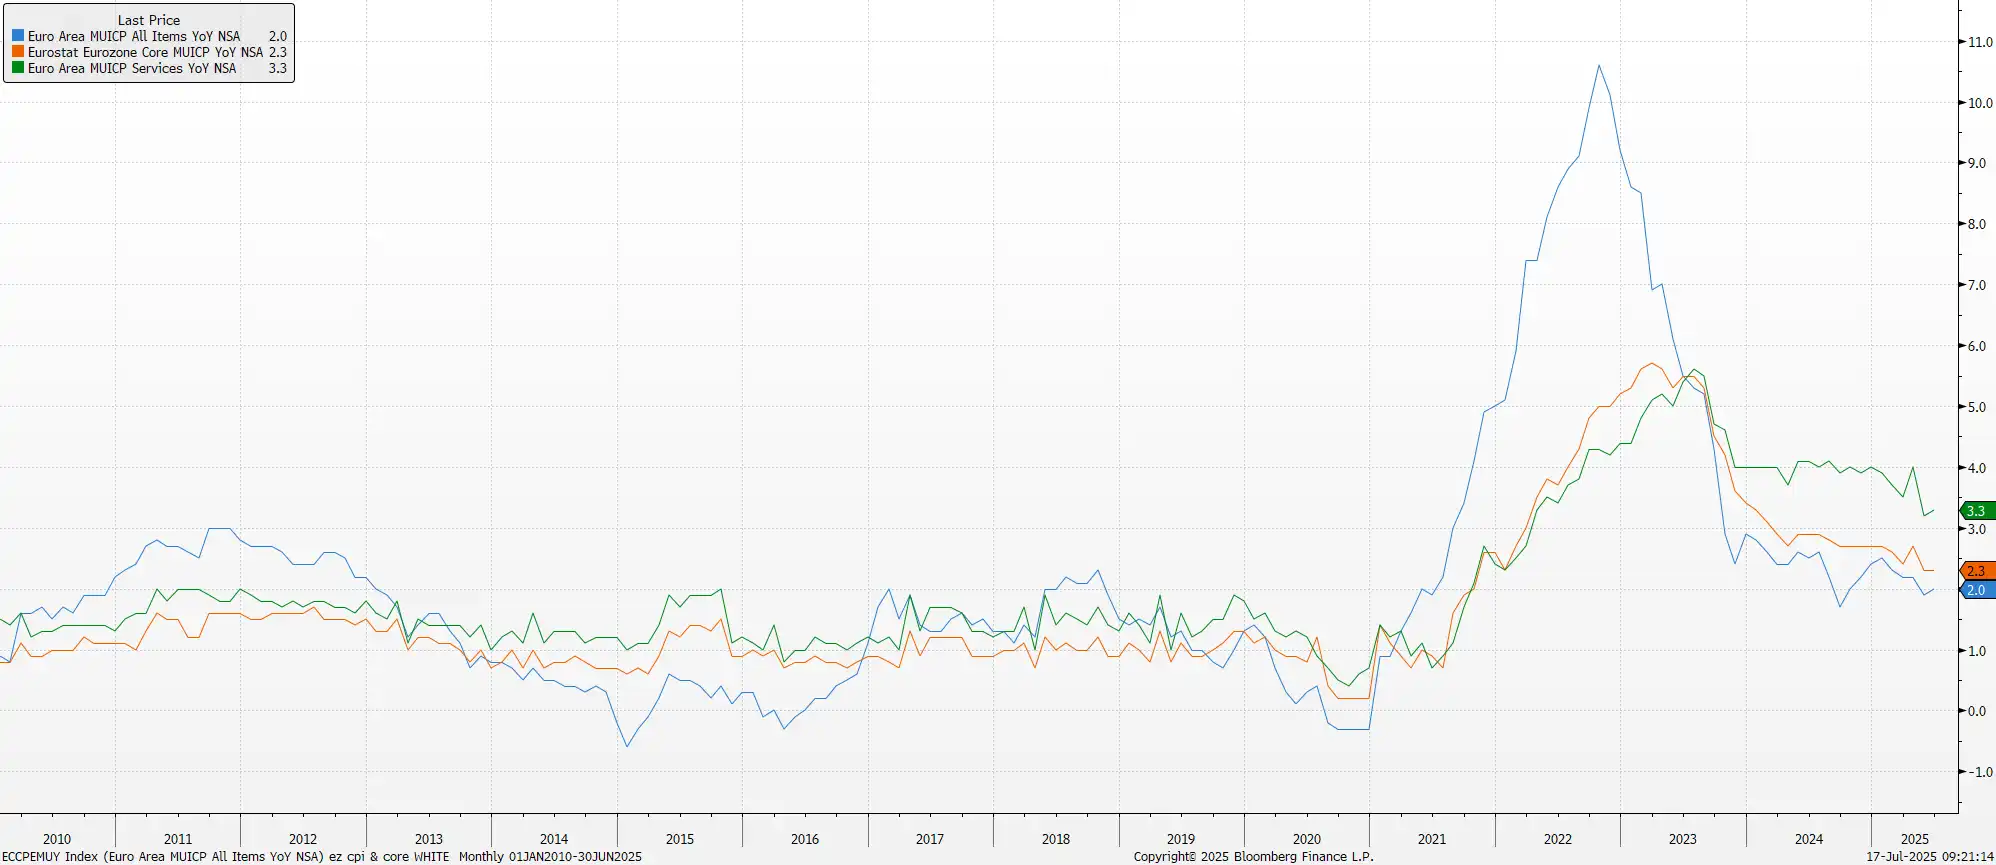Click the 2010 year label on the x-axis
The image size is (1996, 865).
(x=57, y=839)
